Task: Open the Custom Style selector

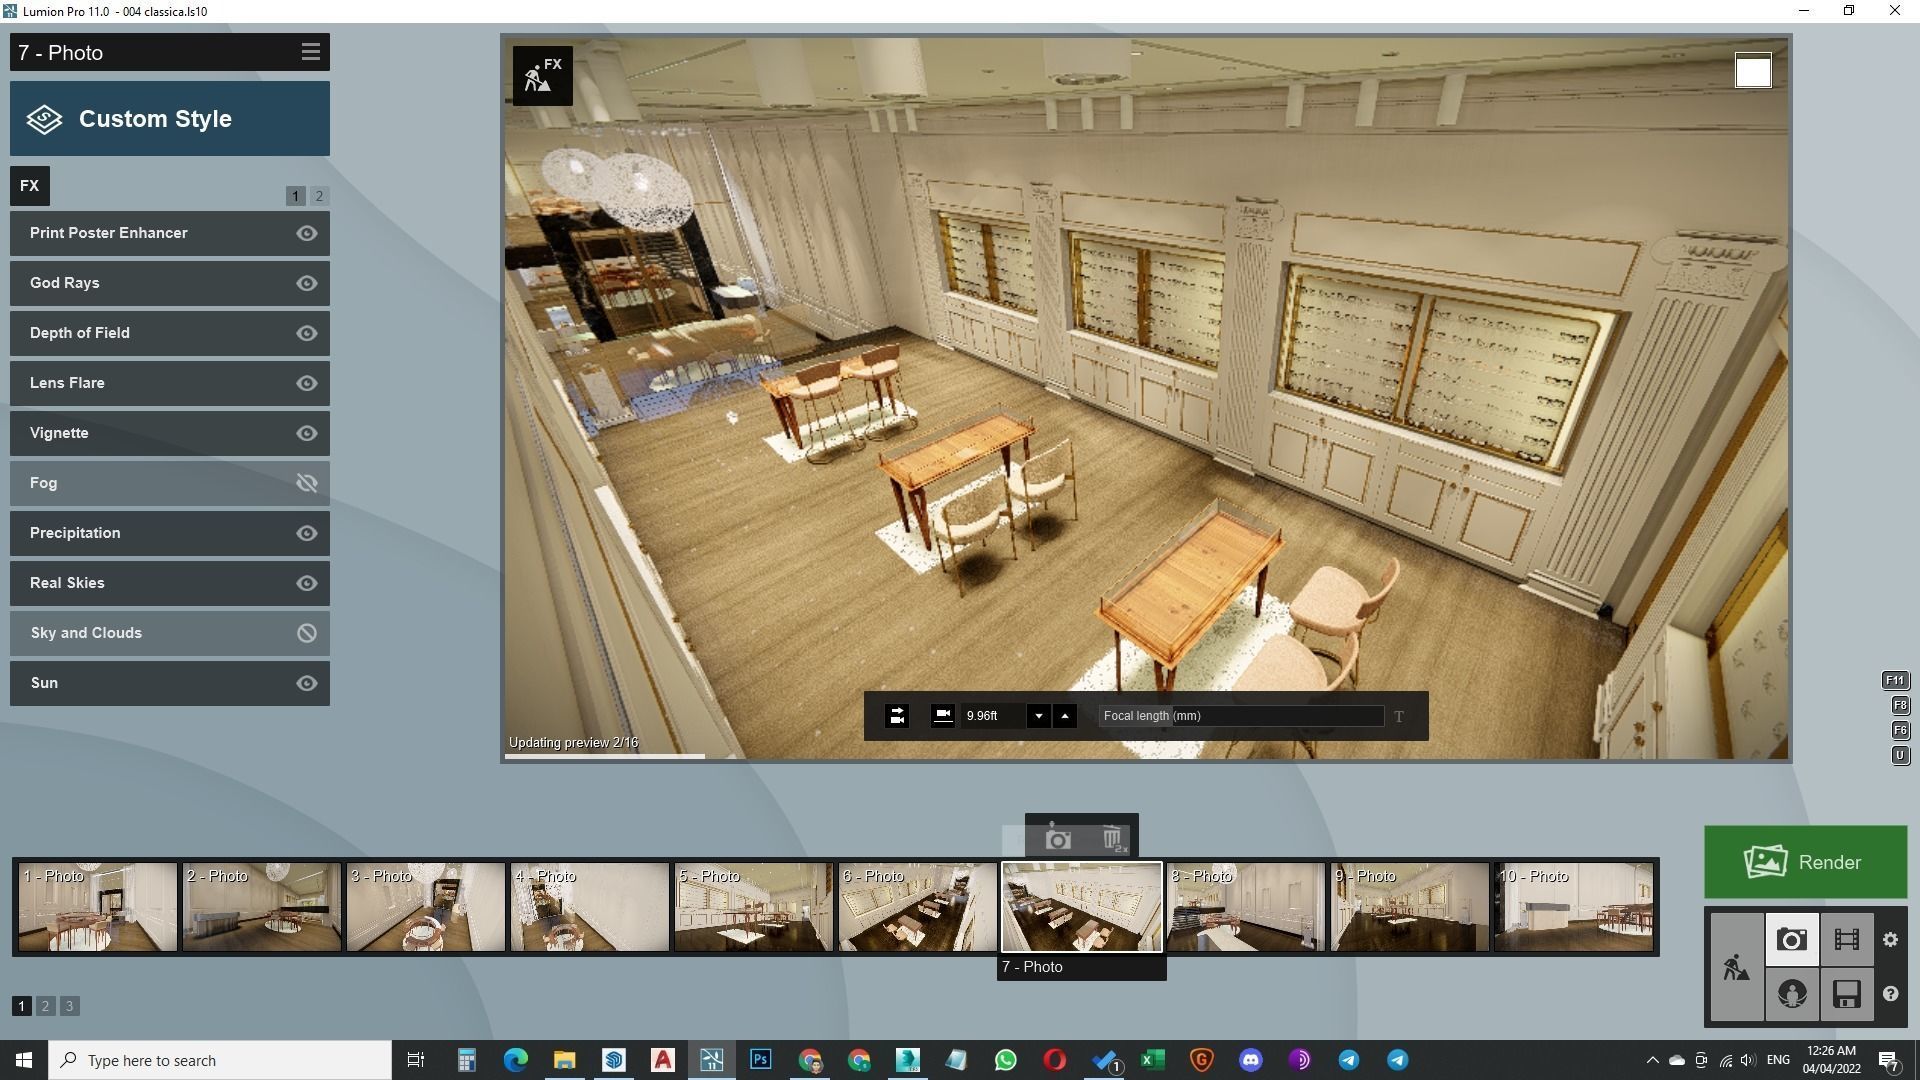Action: [x=170, y=119]
